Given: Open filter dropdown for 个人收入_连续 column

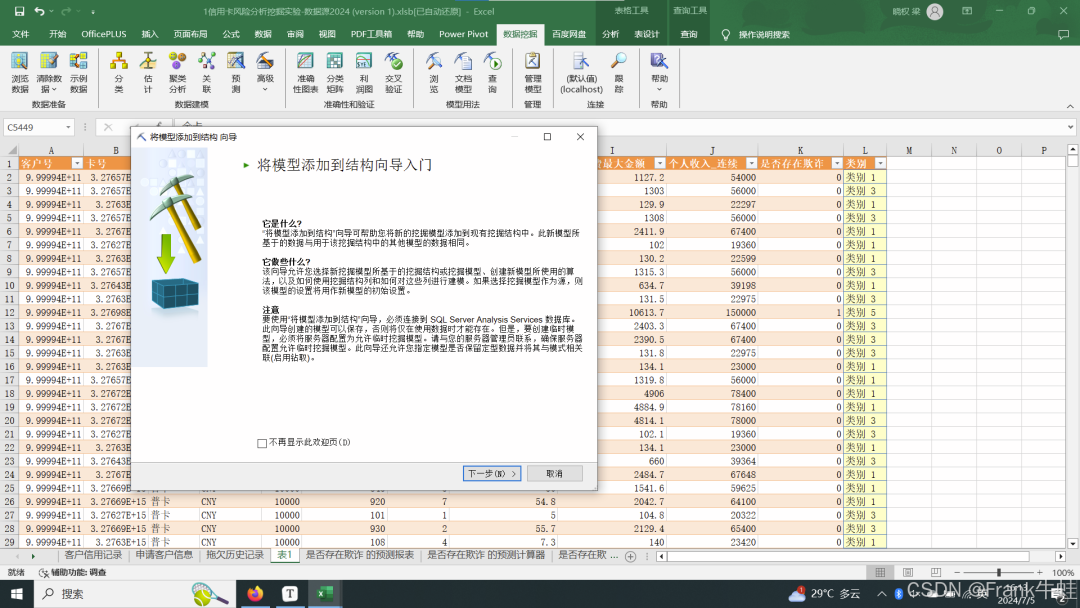Looking at the screenshot, I should point(751,163).
